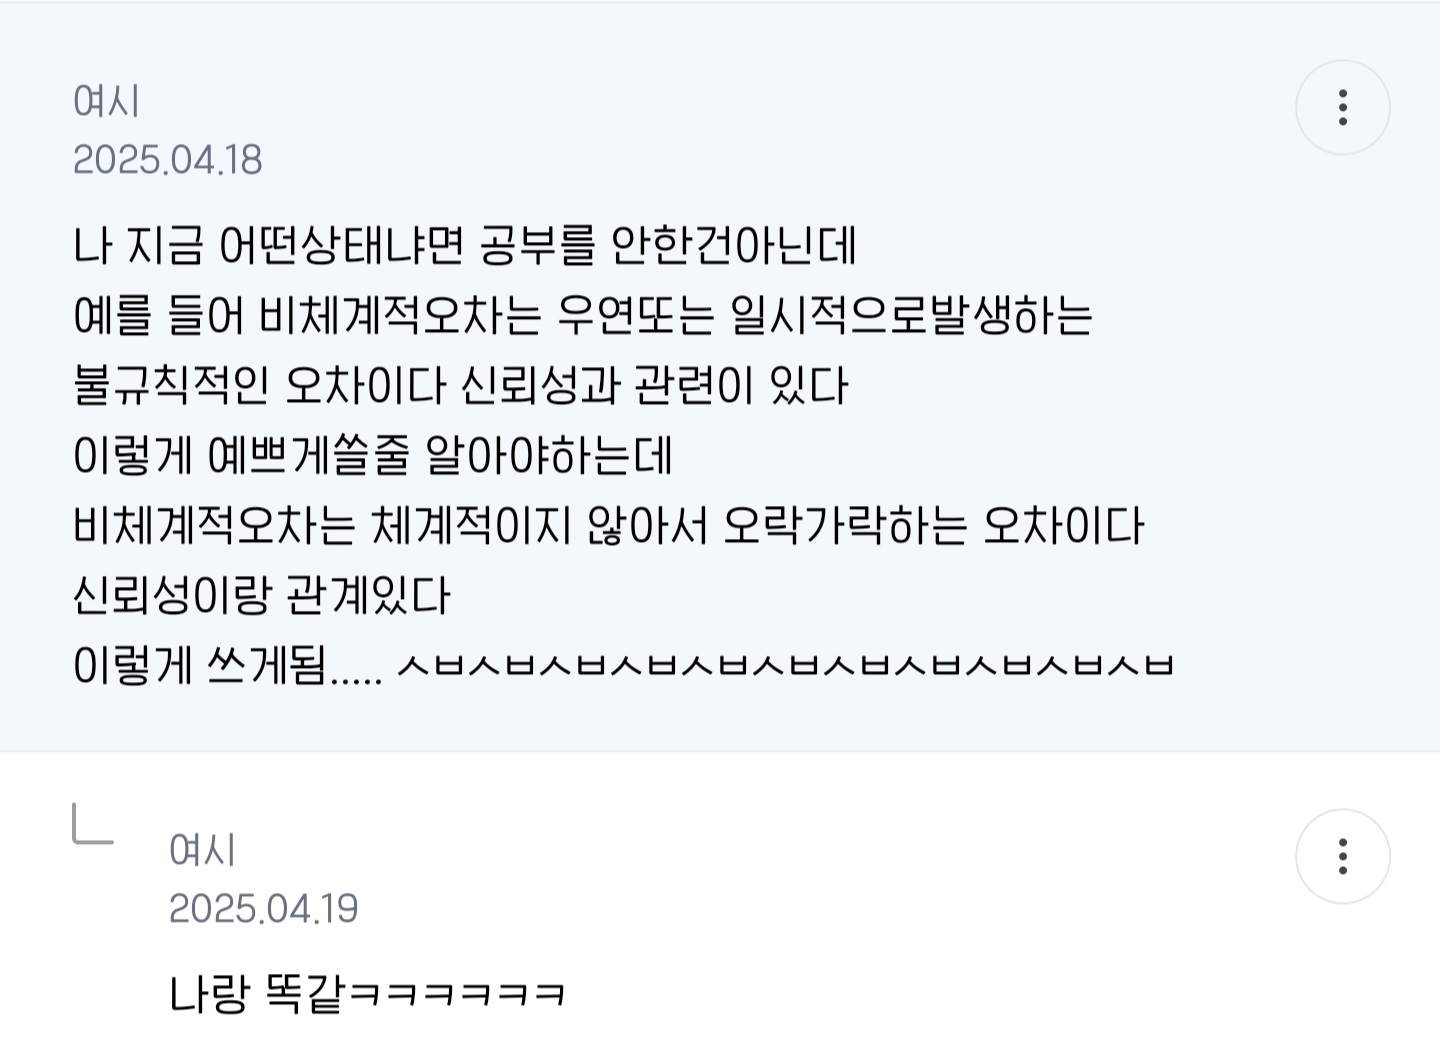
Task: Open the 여시 profile on the 2025.04.19 reply
Action: 202,850
